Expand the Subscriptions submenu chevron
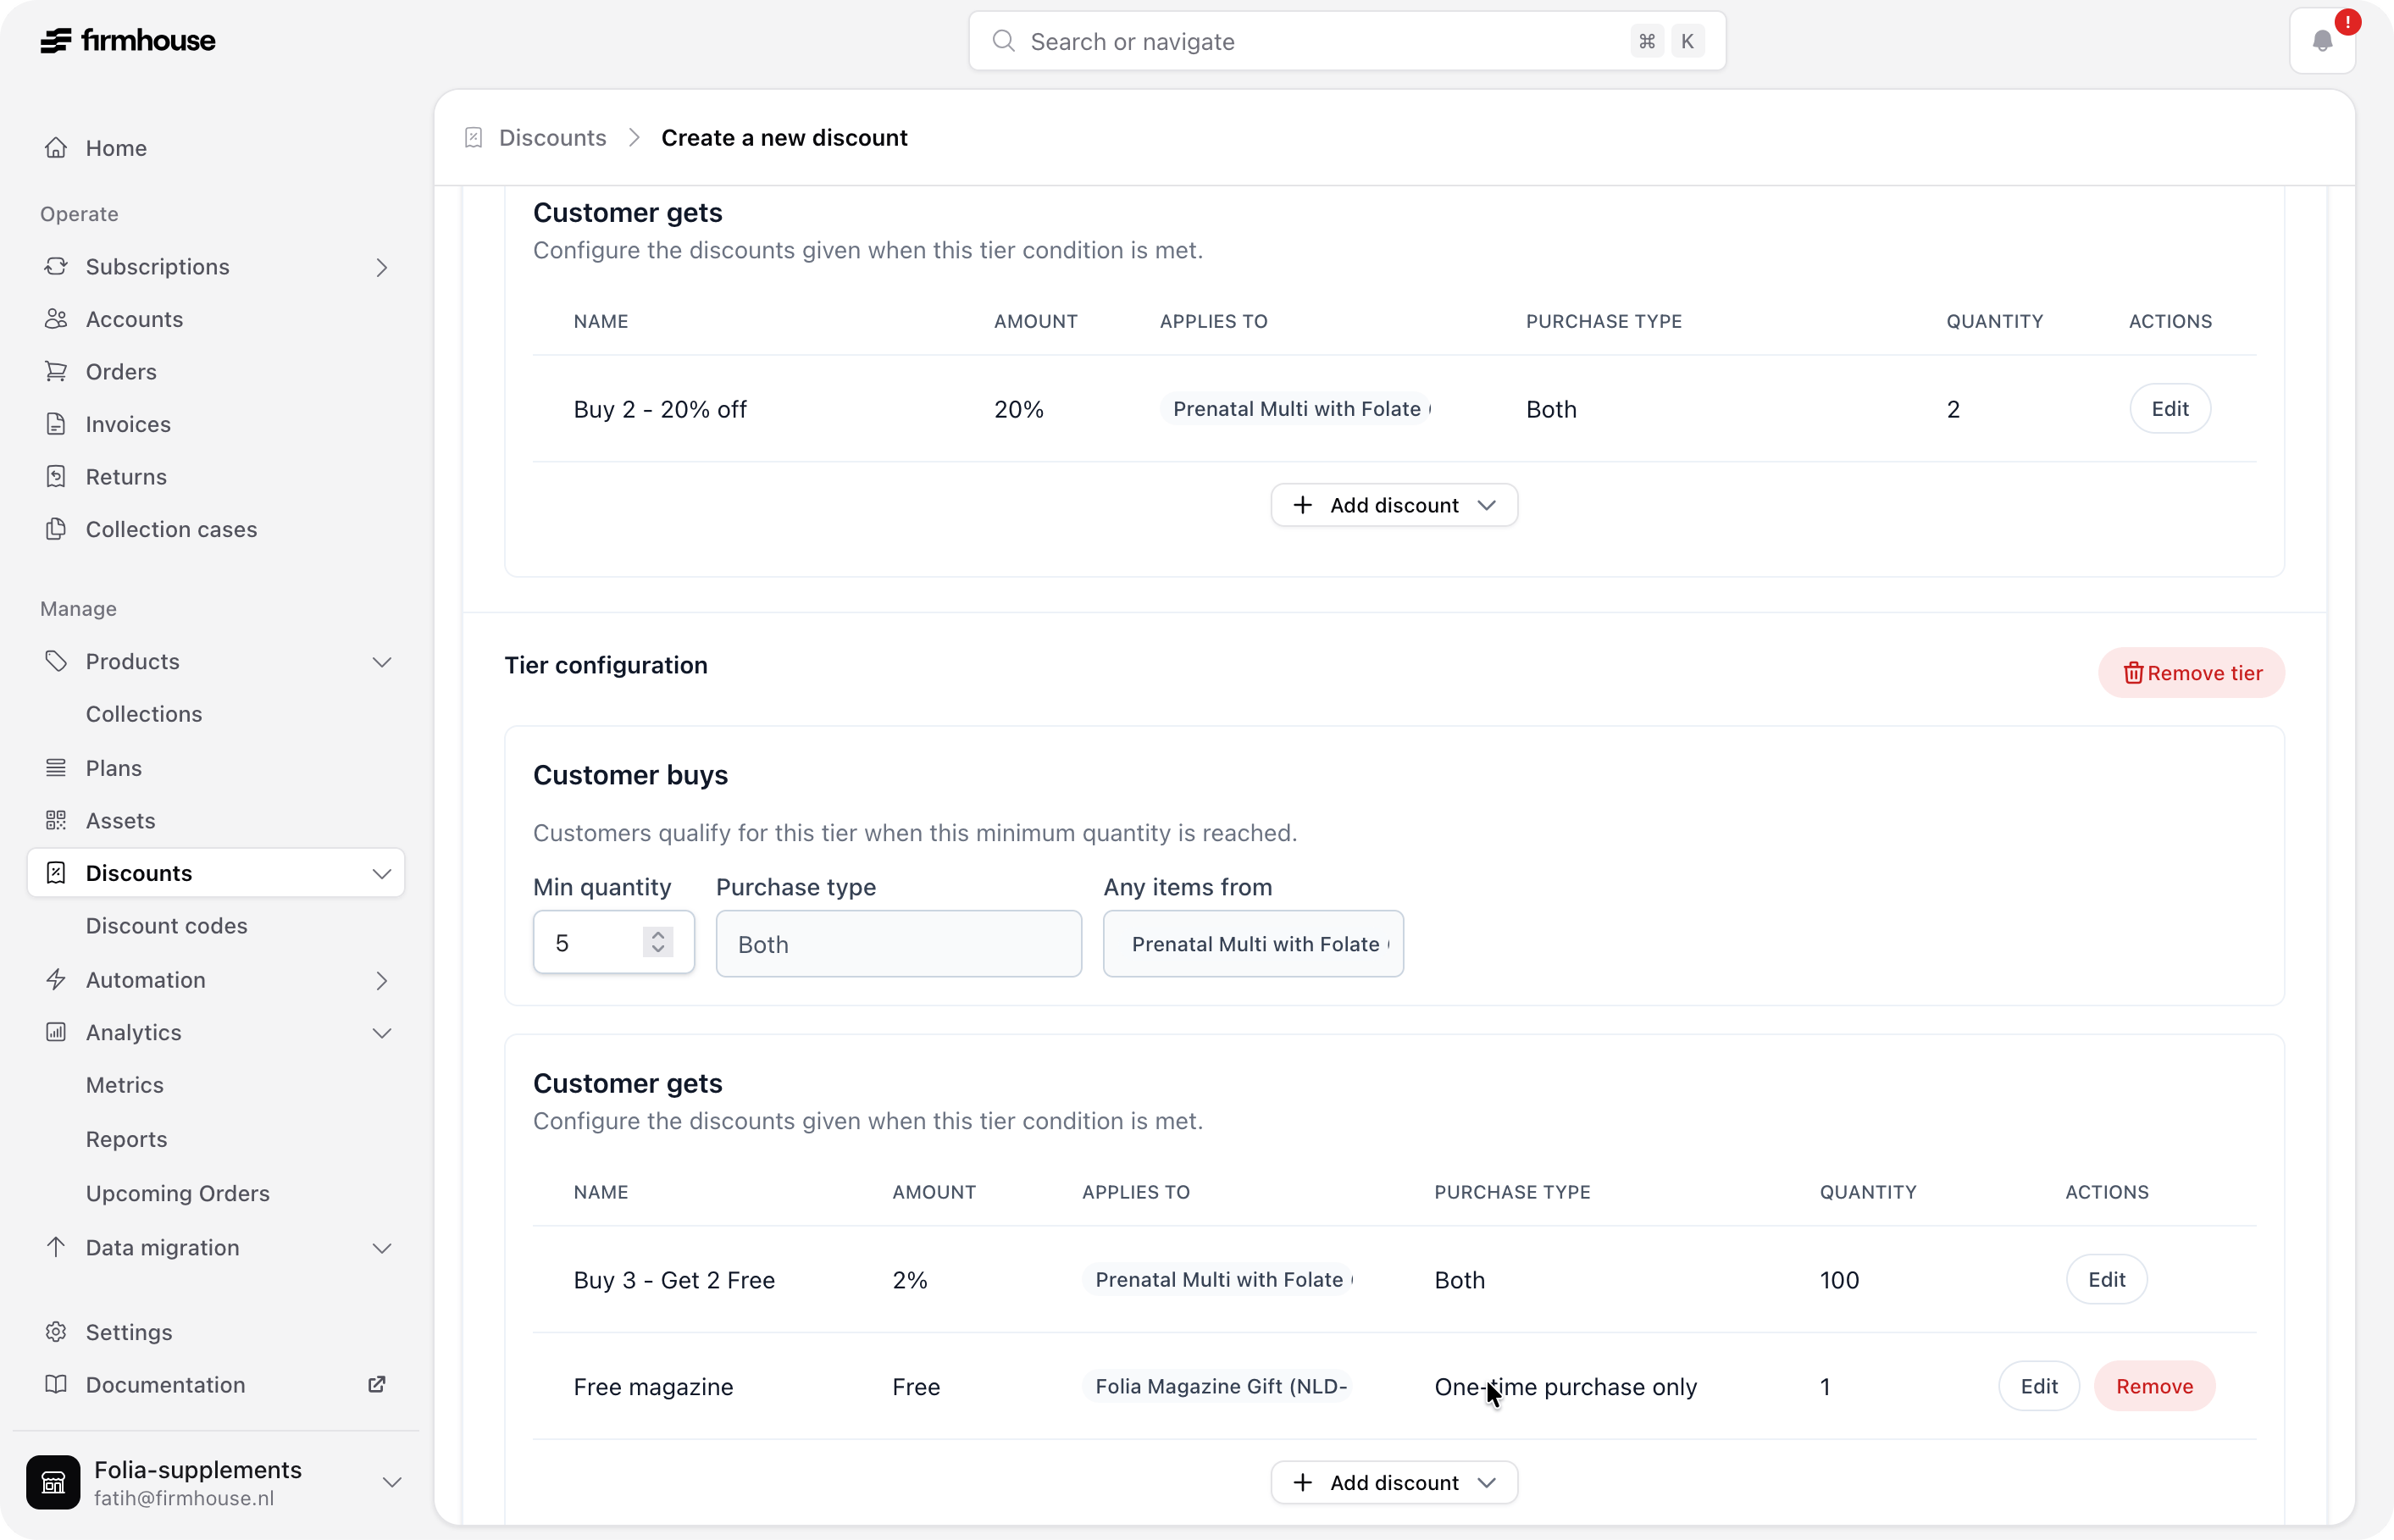 click(382, 267)
